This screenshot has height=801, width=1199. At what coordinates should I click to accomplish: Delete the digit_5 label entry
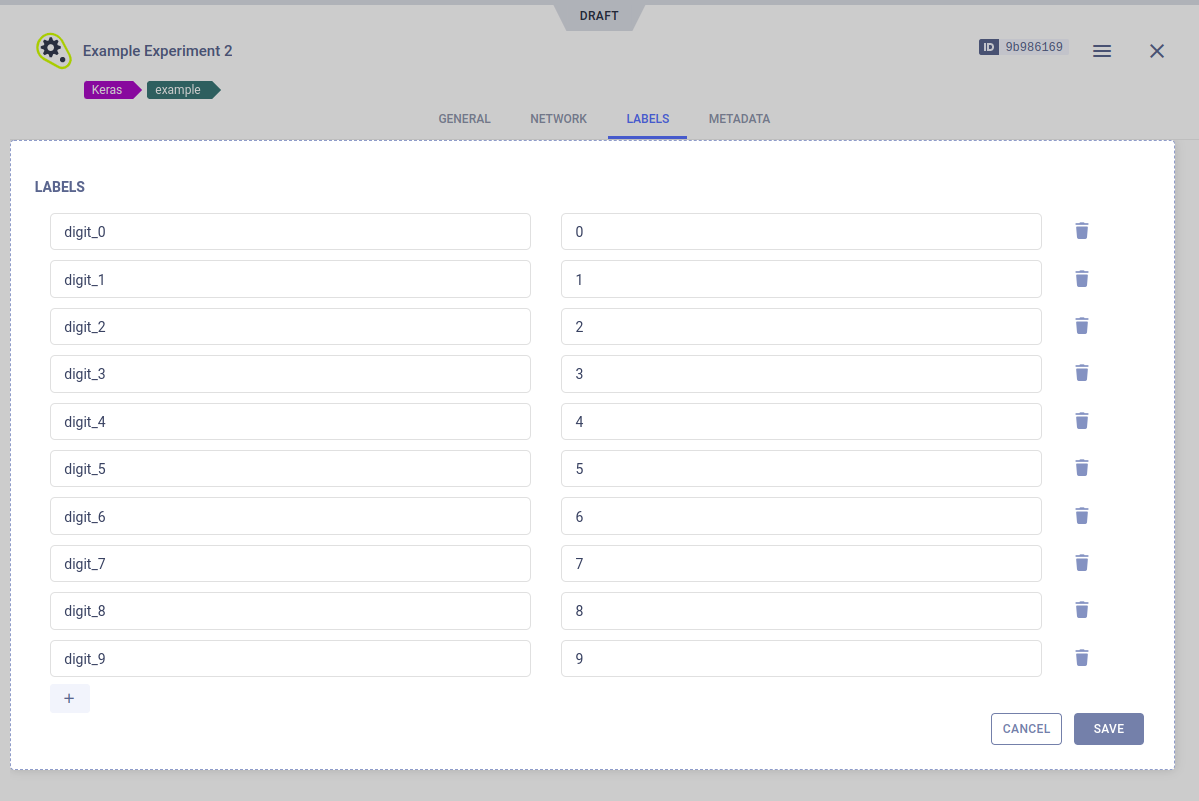click(x=1081, y=468)
